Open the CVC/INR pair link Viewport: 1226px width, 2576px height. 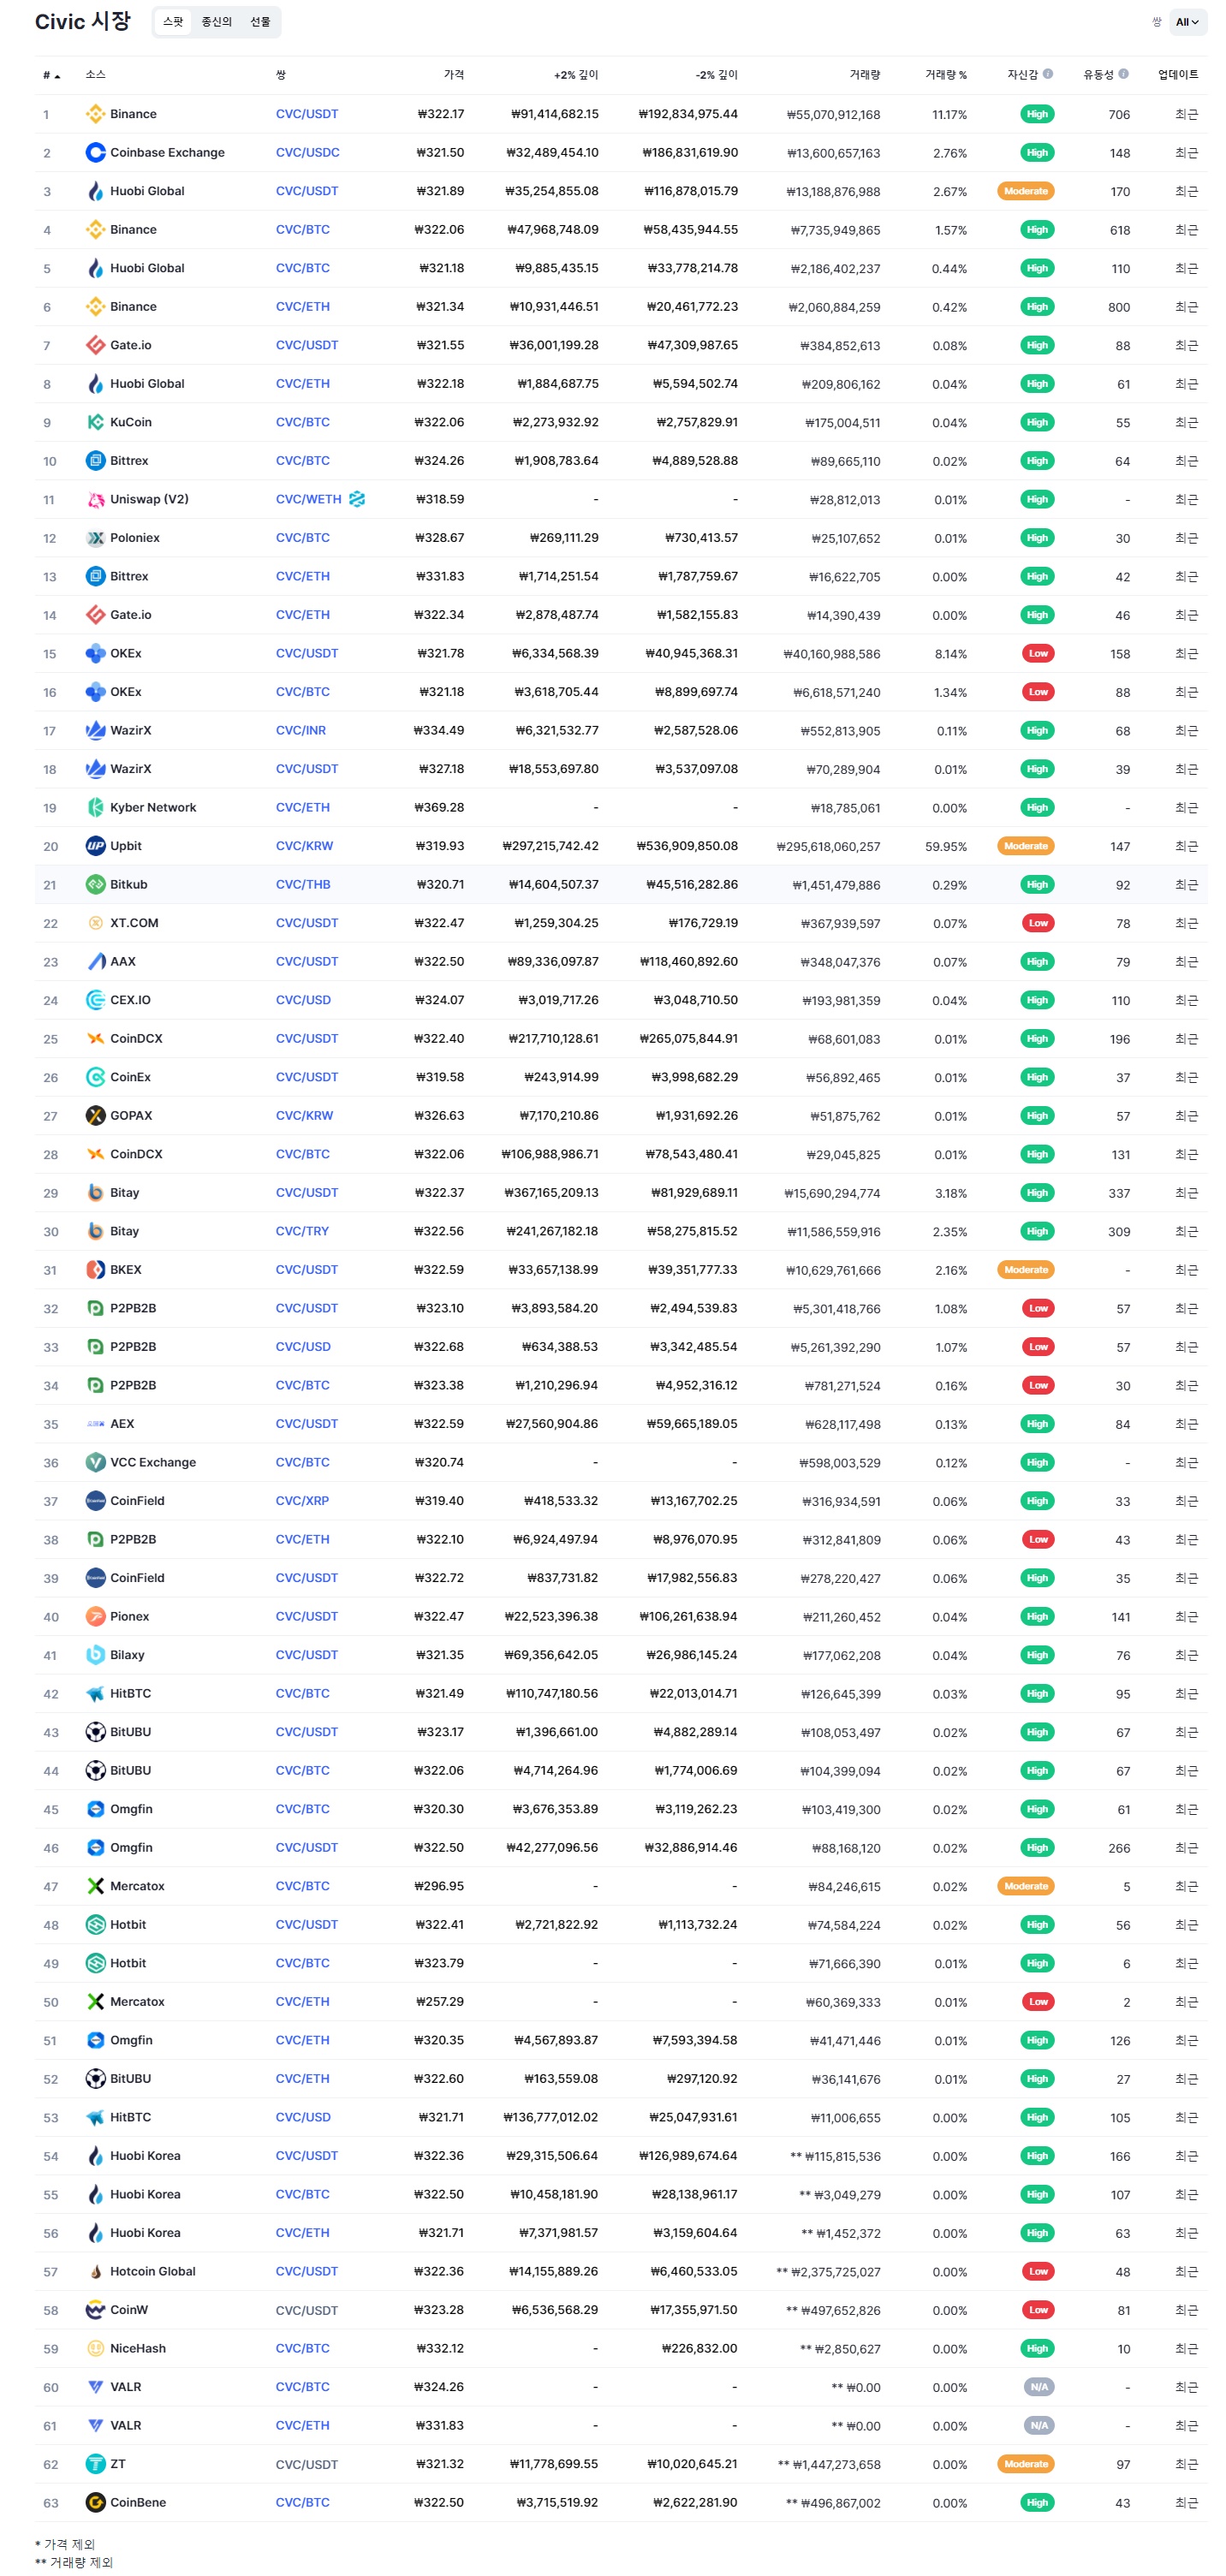(301, 730)
